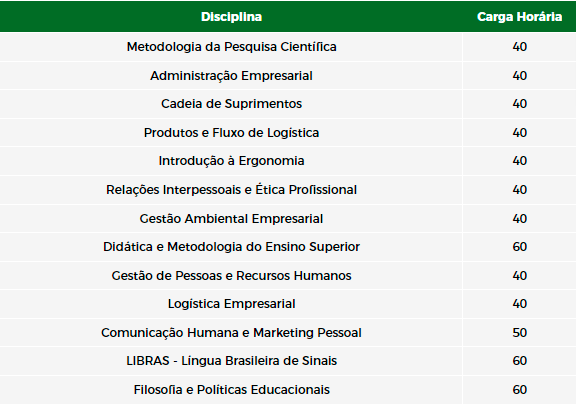This screenshot has height=405, width=576.
Task: Select the Logística Empresarial row
Action: (288, 304)
